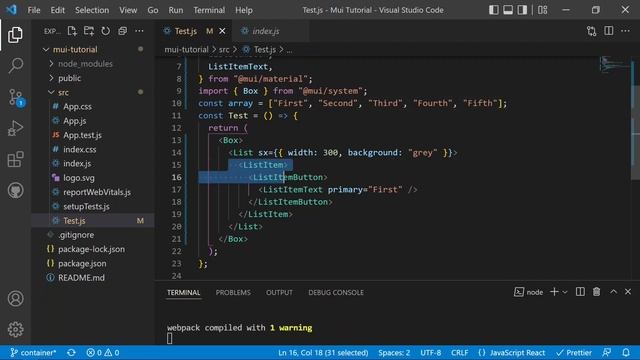Open the Extensions view
This screenshot has height=360, width=640.
[15, 159]
